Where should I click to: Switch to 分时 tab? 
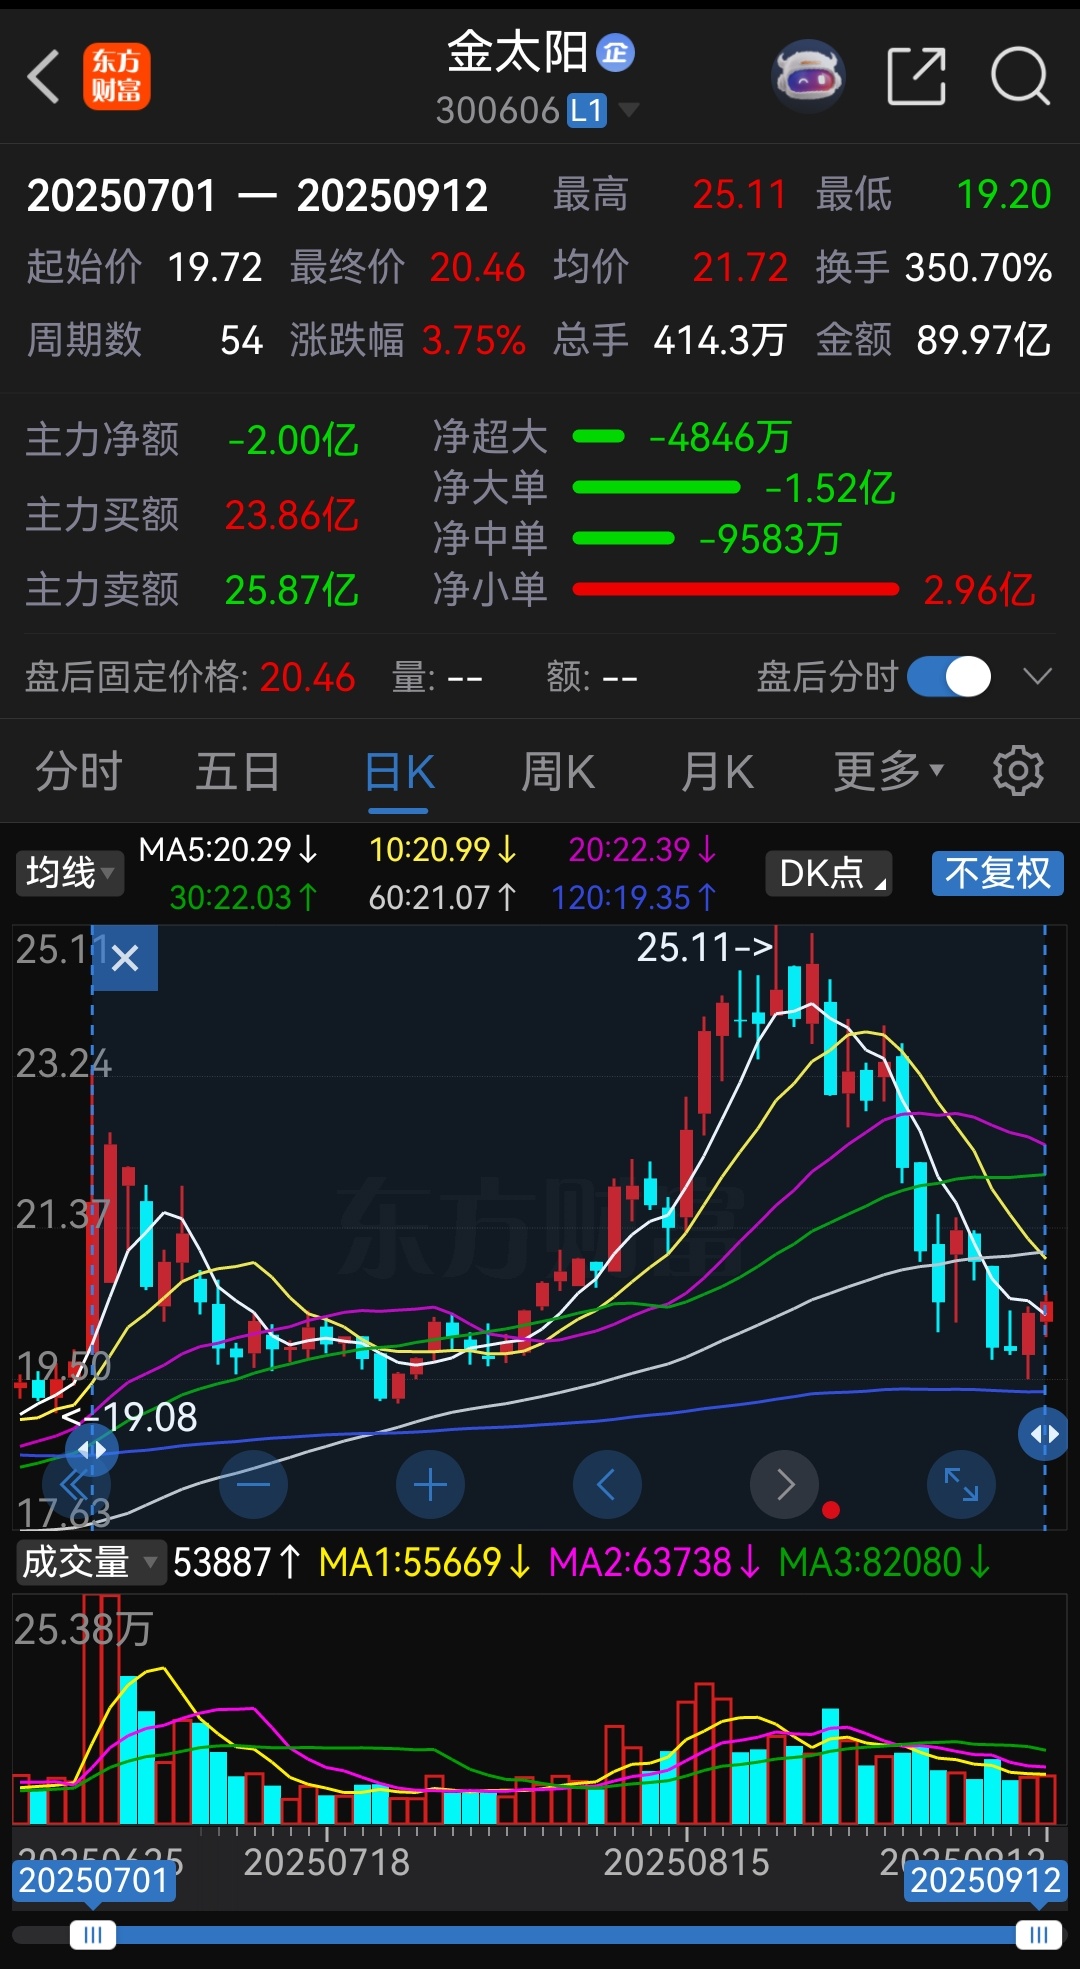78,771
